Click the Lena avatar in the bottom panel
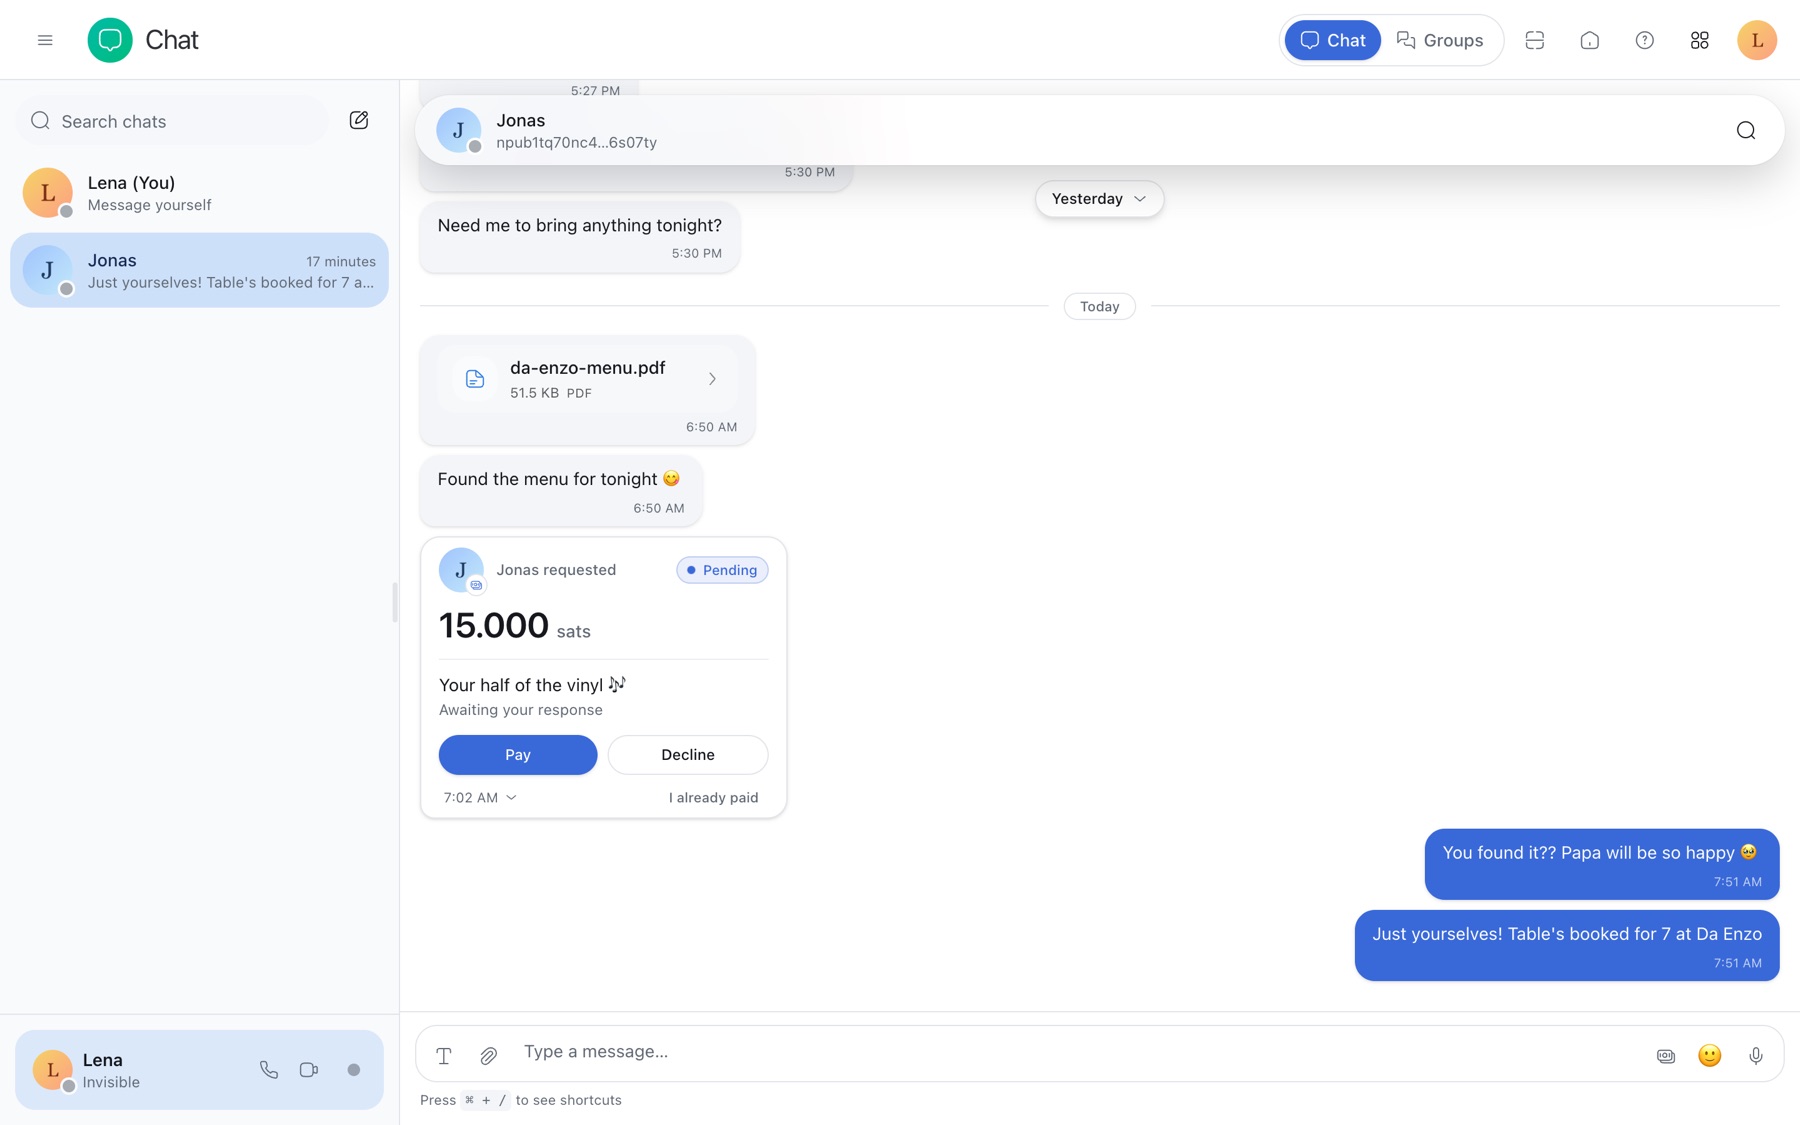Screen dimensions: 1800x1125 [53, 1070]
